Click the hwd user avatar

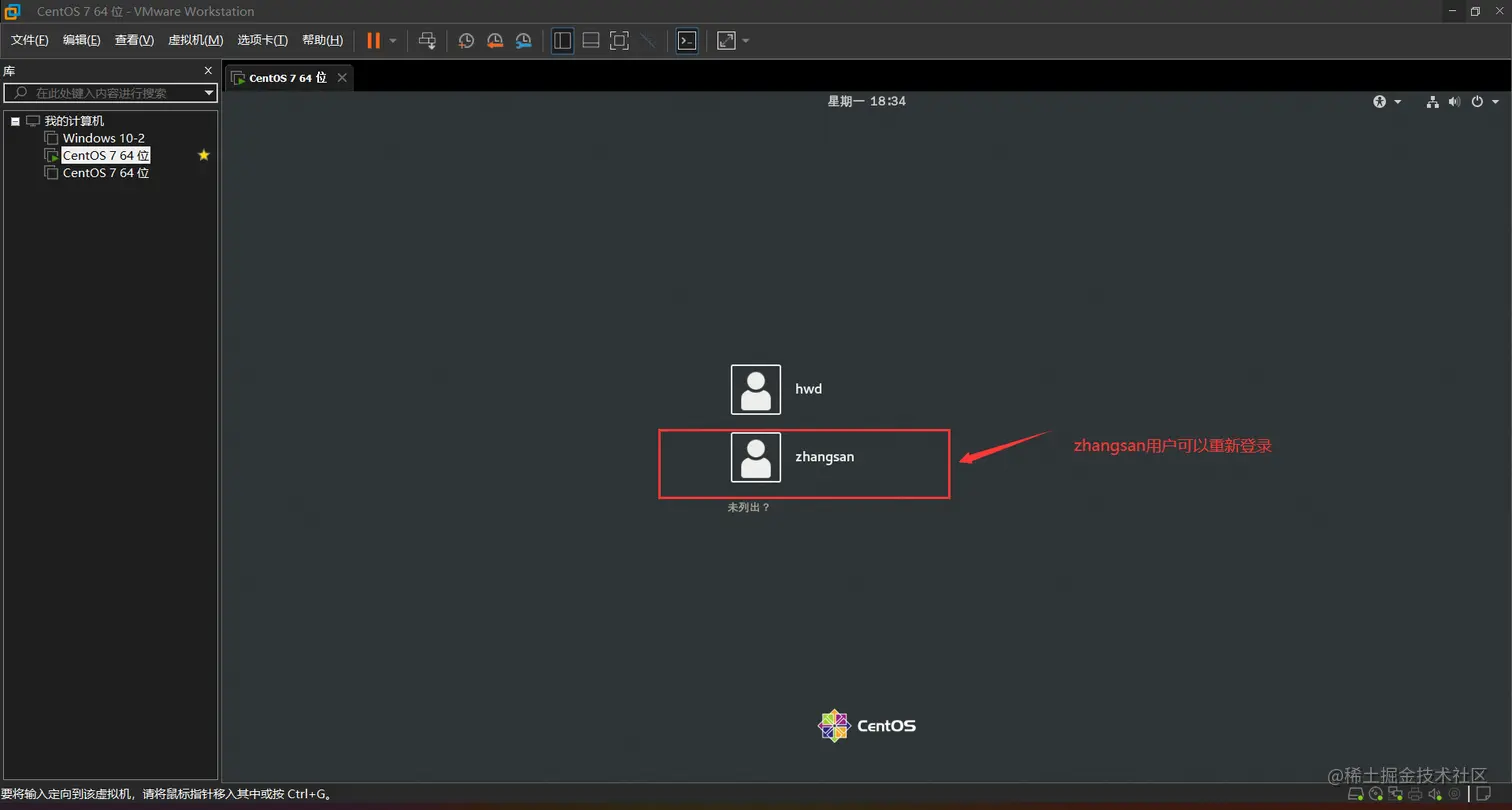(x=756, y=389)
